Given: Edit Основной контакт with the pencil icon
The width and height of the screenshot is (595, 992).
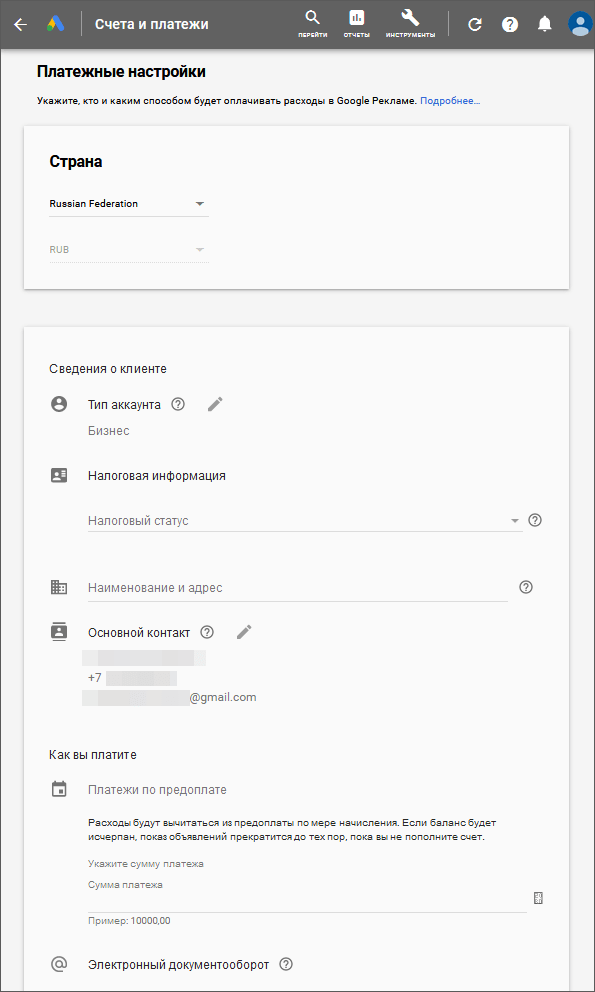Looking at the screenshot, I should pos(244,632).
